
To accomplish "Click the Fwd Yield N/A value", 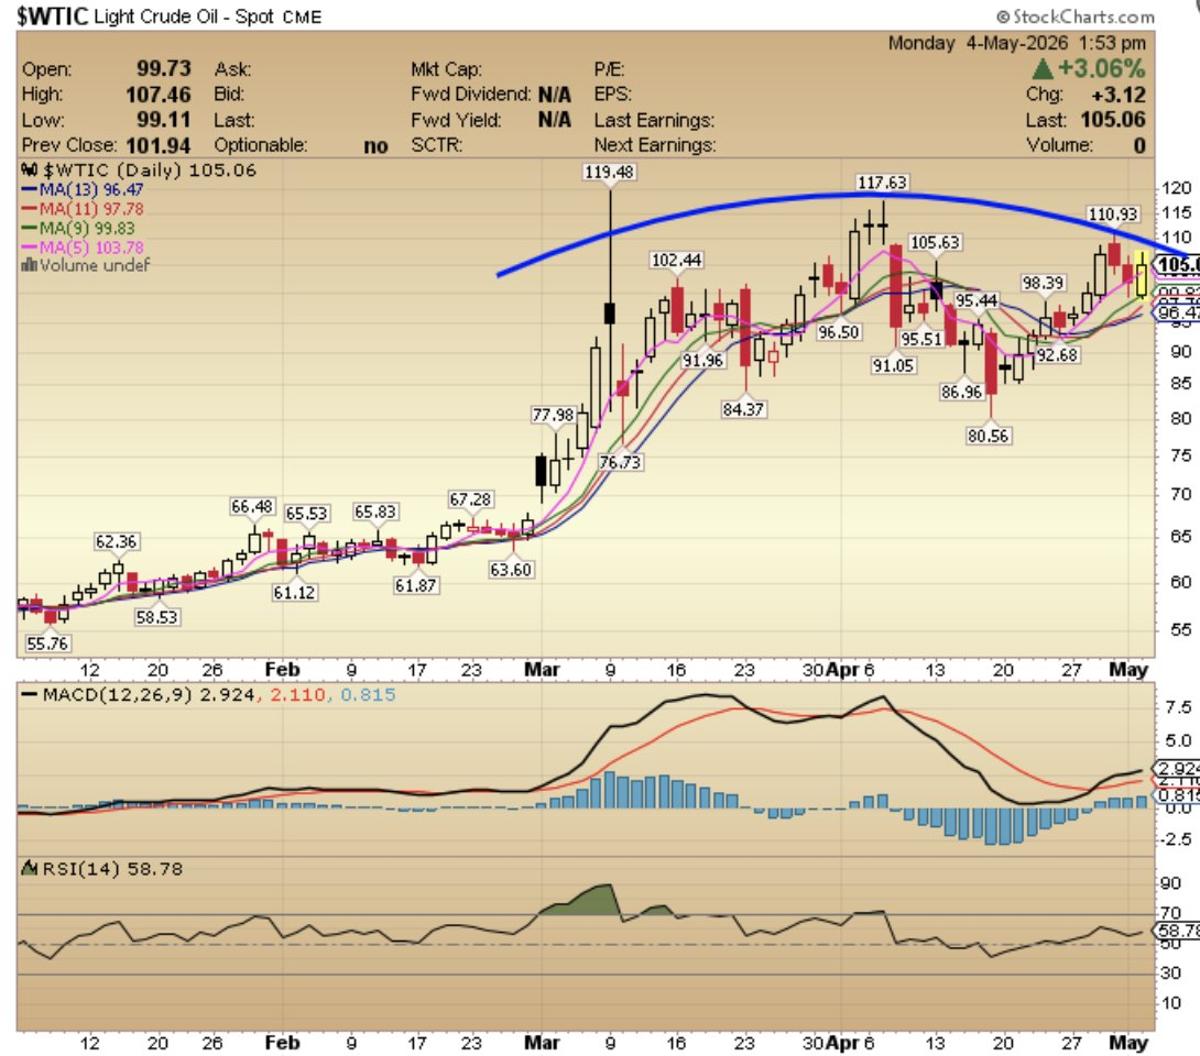I will [554, 120].
